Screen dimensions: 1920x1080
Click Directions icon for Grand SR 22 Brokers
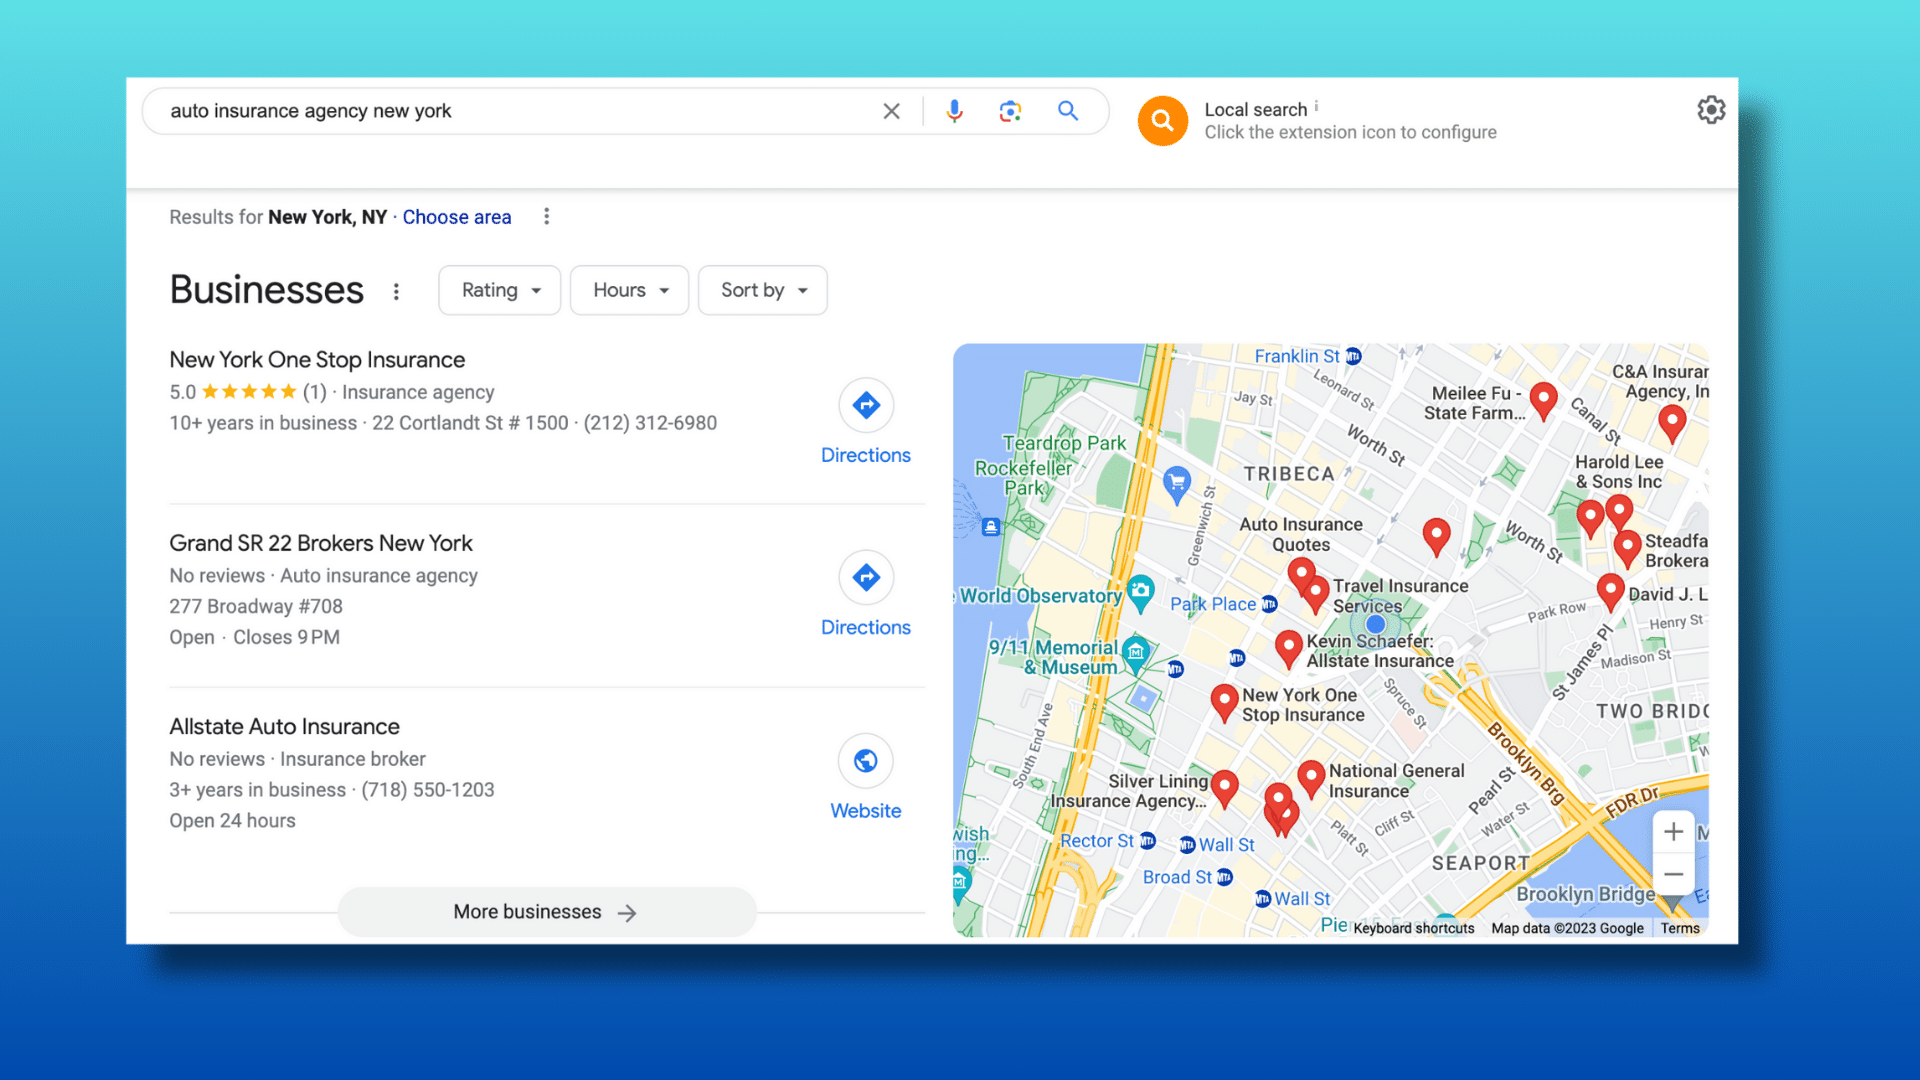(x=866, y=576)
